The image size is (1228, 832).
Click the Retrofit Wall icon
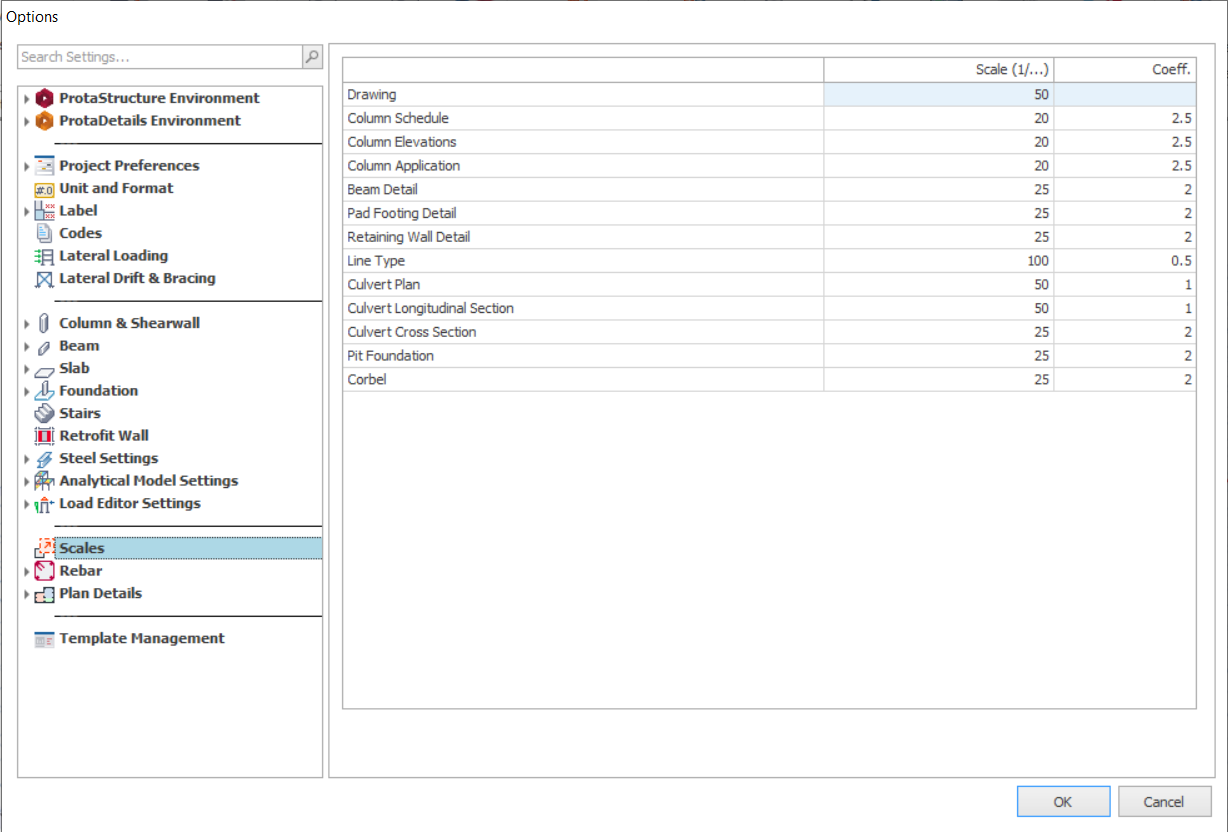[x=44, y=436]
